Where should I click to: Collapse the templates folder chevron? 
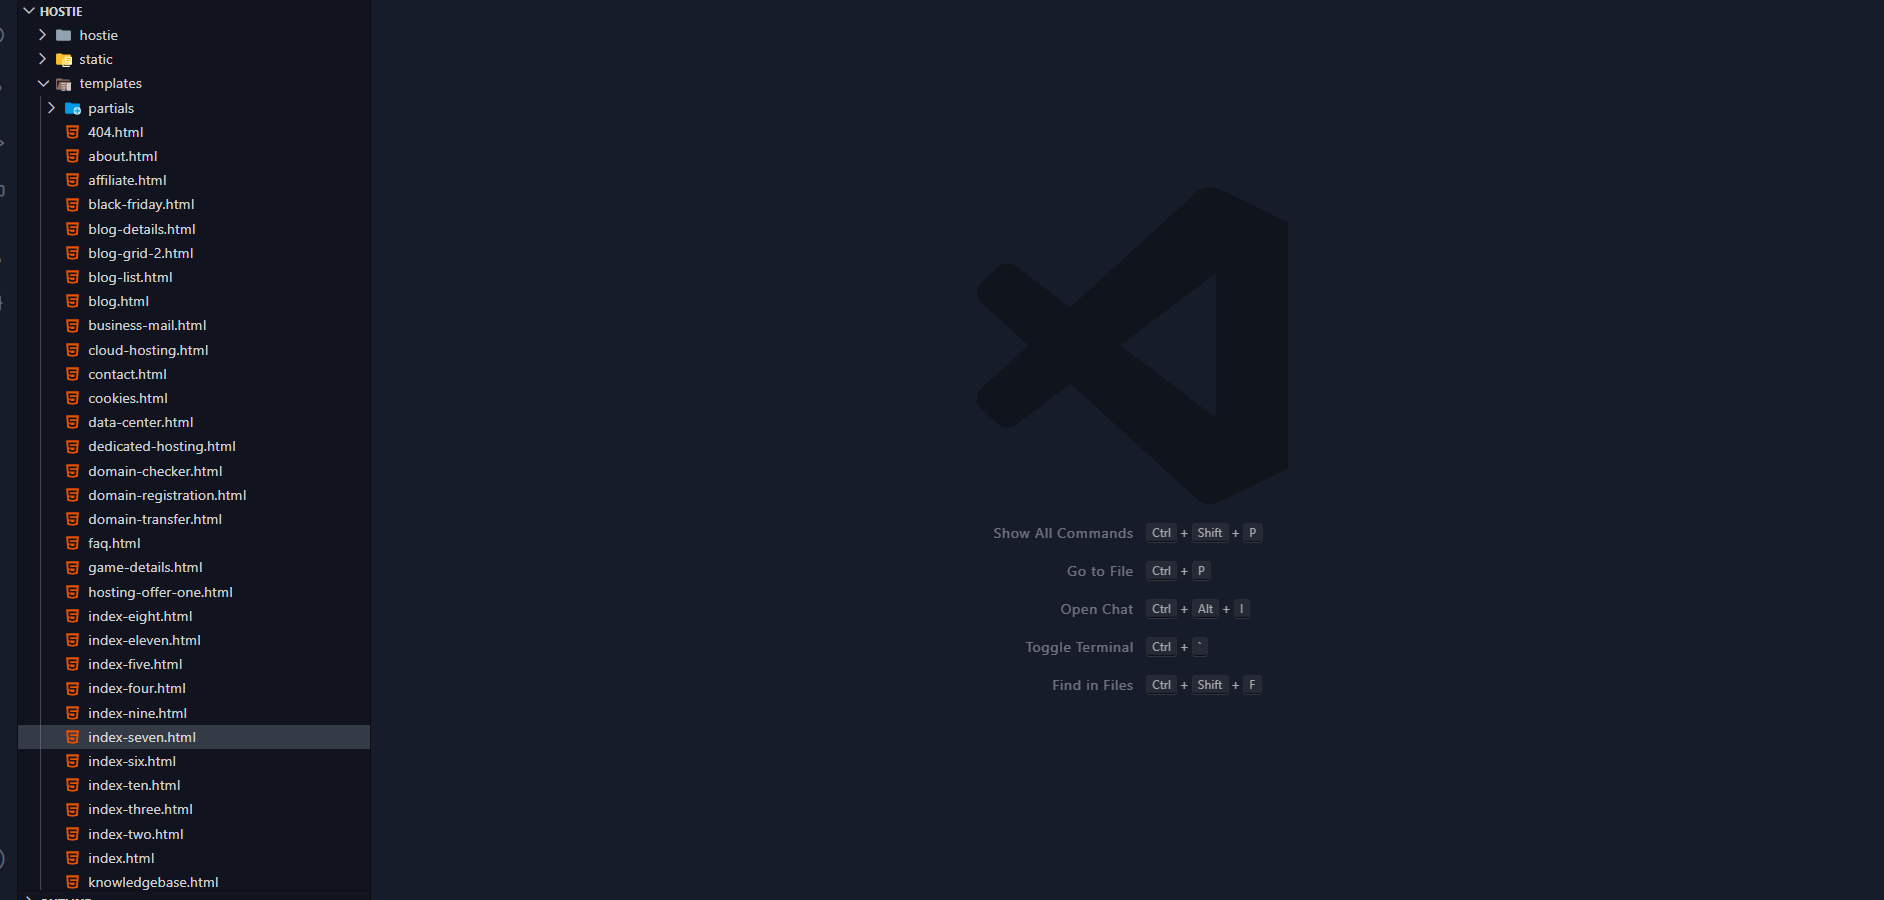click(43, 84)
